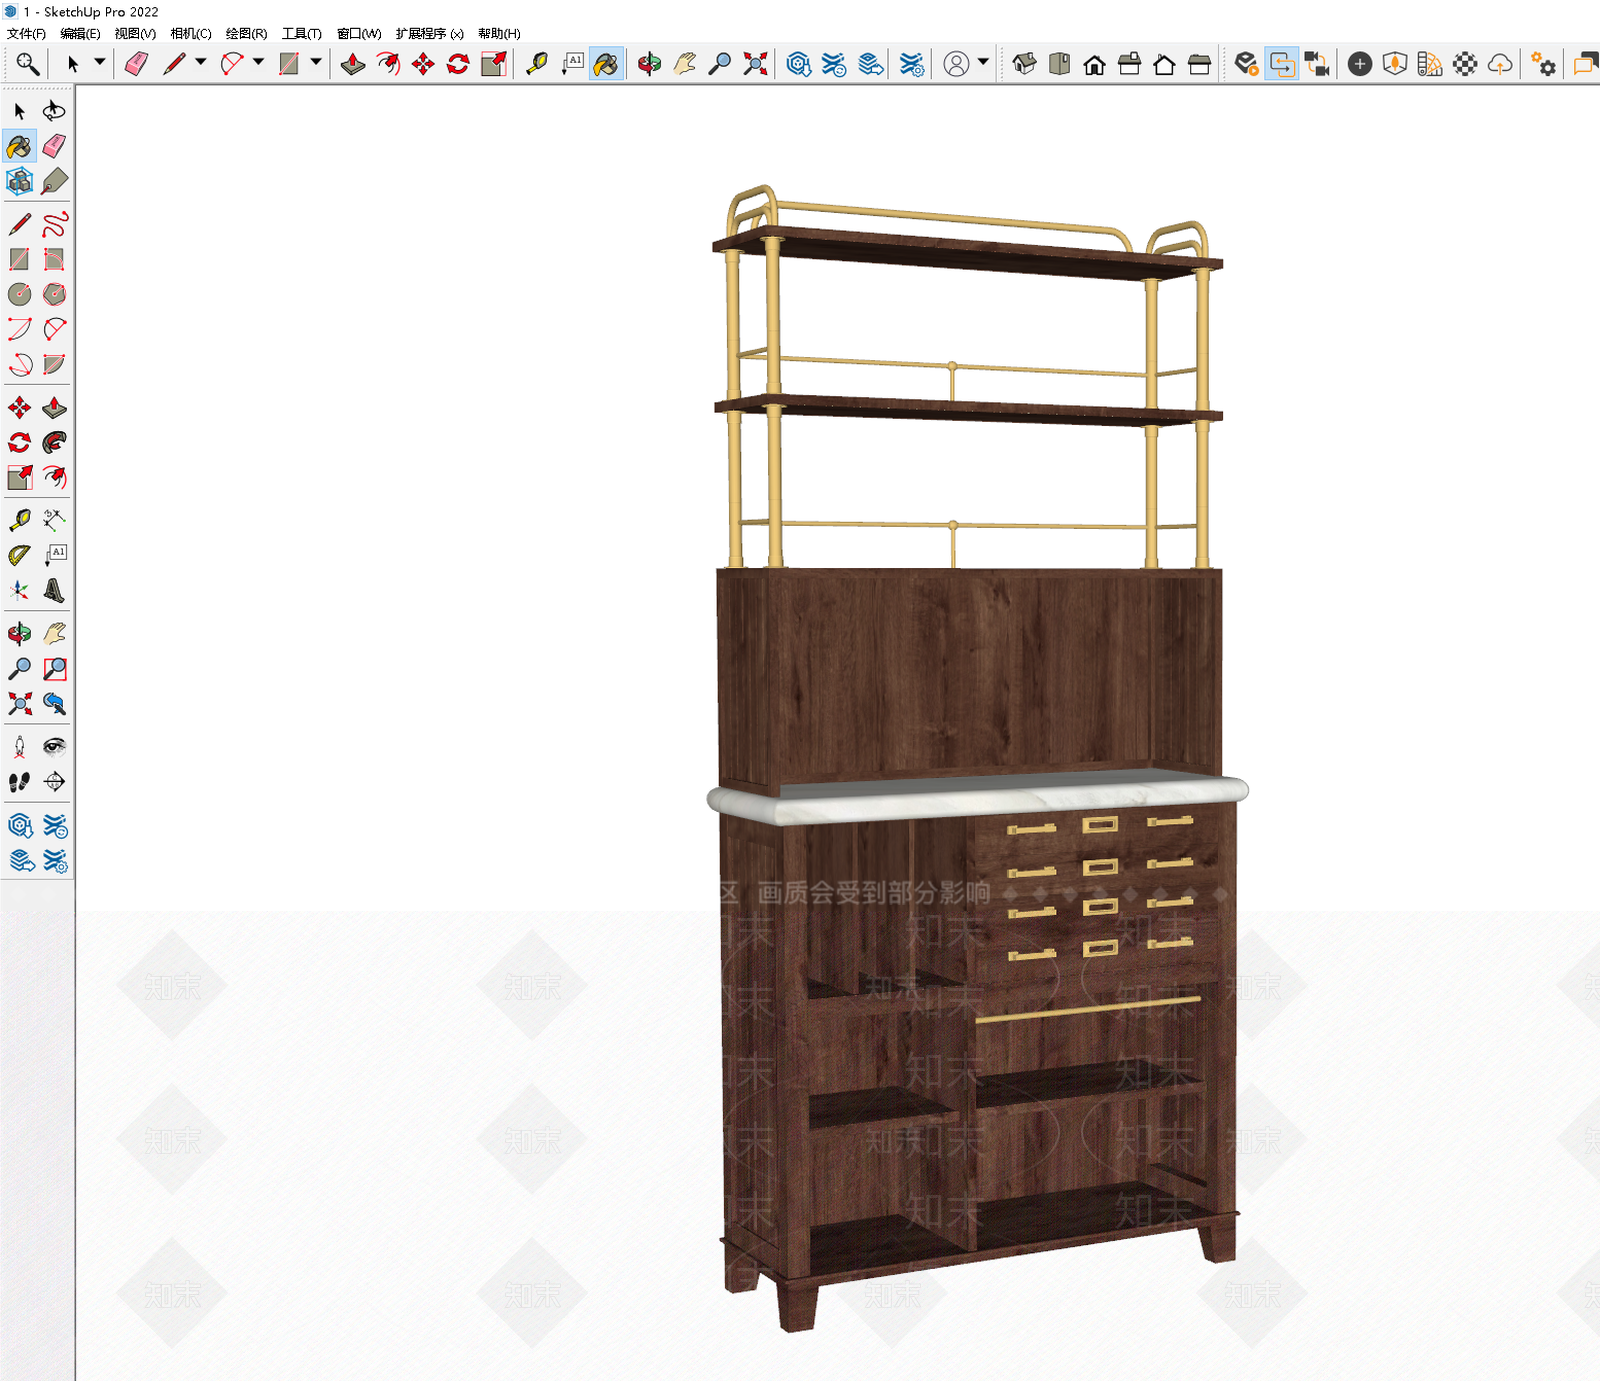Activate the Walk tool with footprints
Screen dimensions: 1600x1381
pyautogui.click(x=19, y=781)
